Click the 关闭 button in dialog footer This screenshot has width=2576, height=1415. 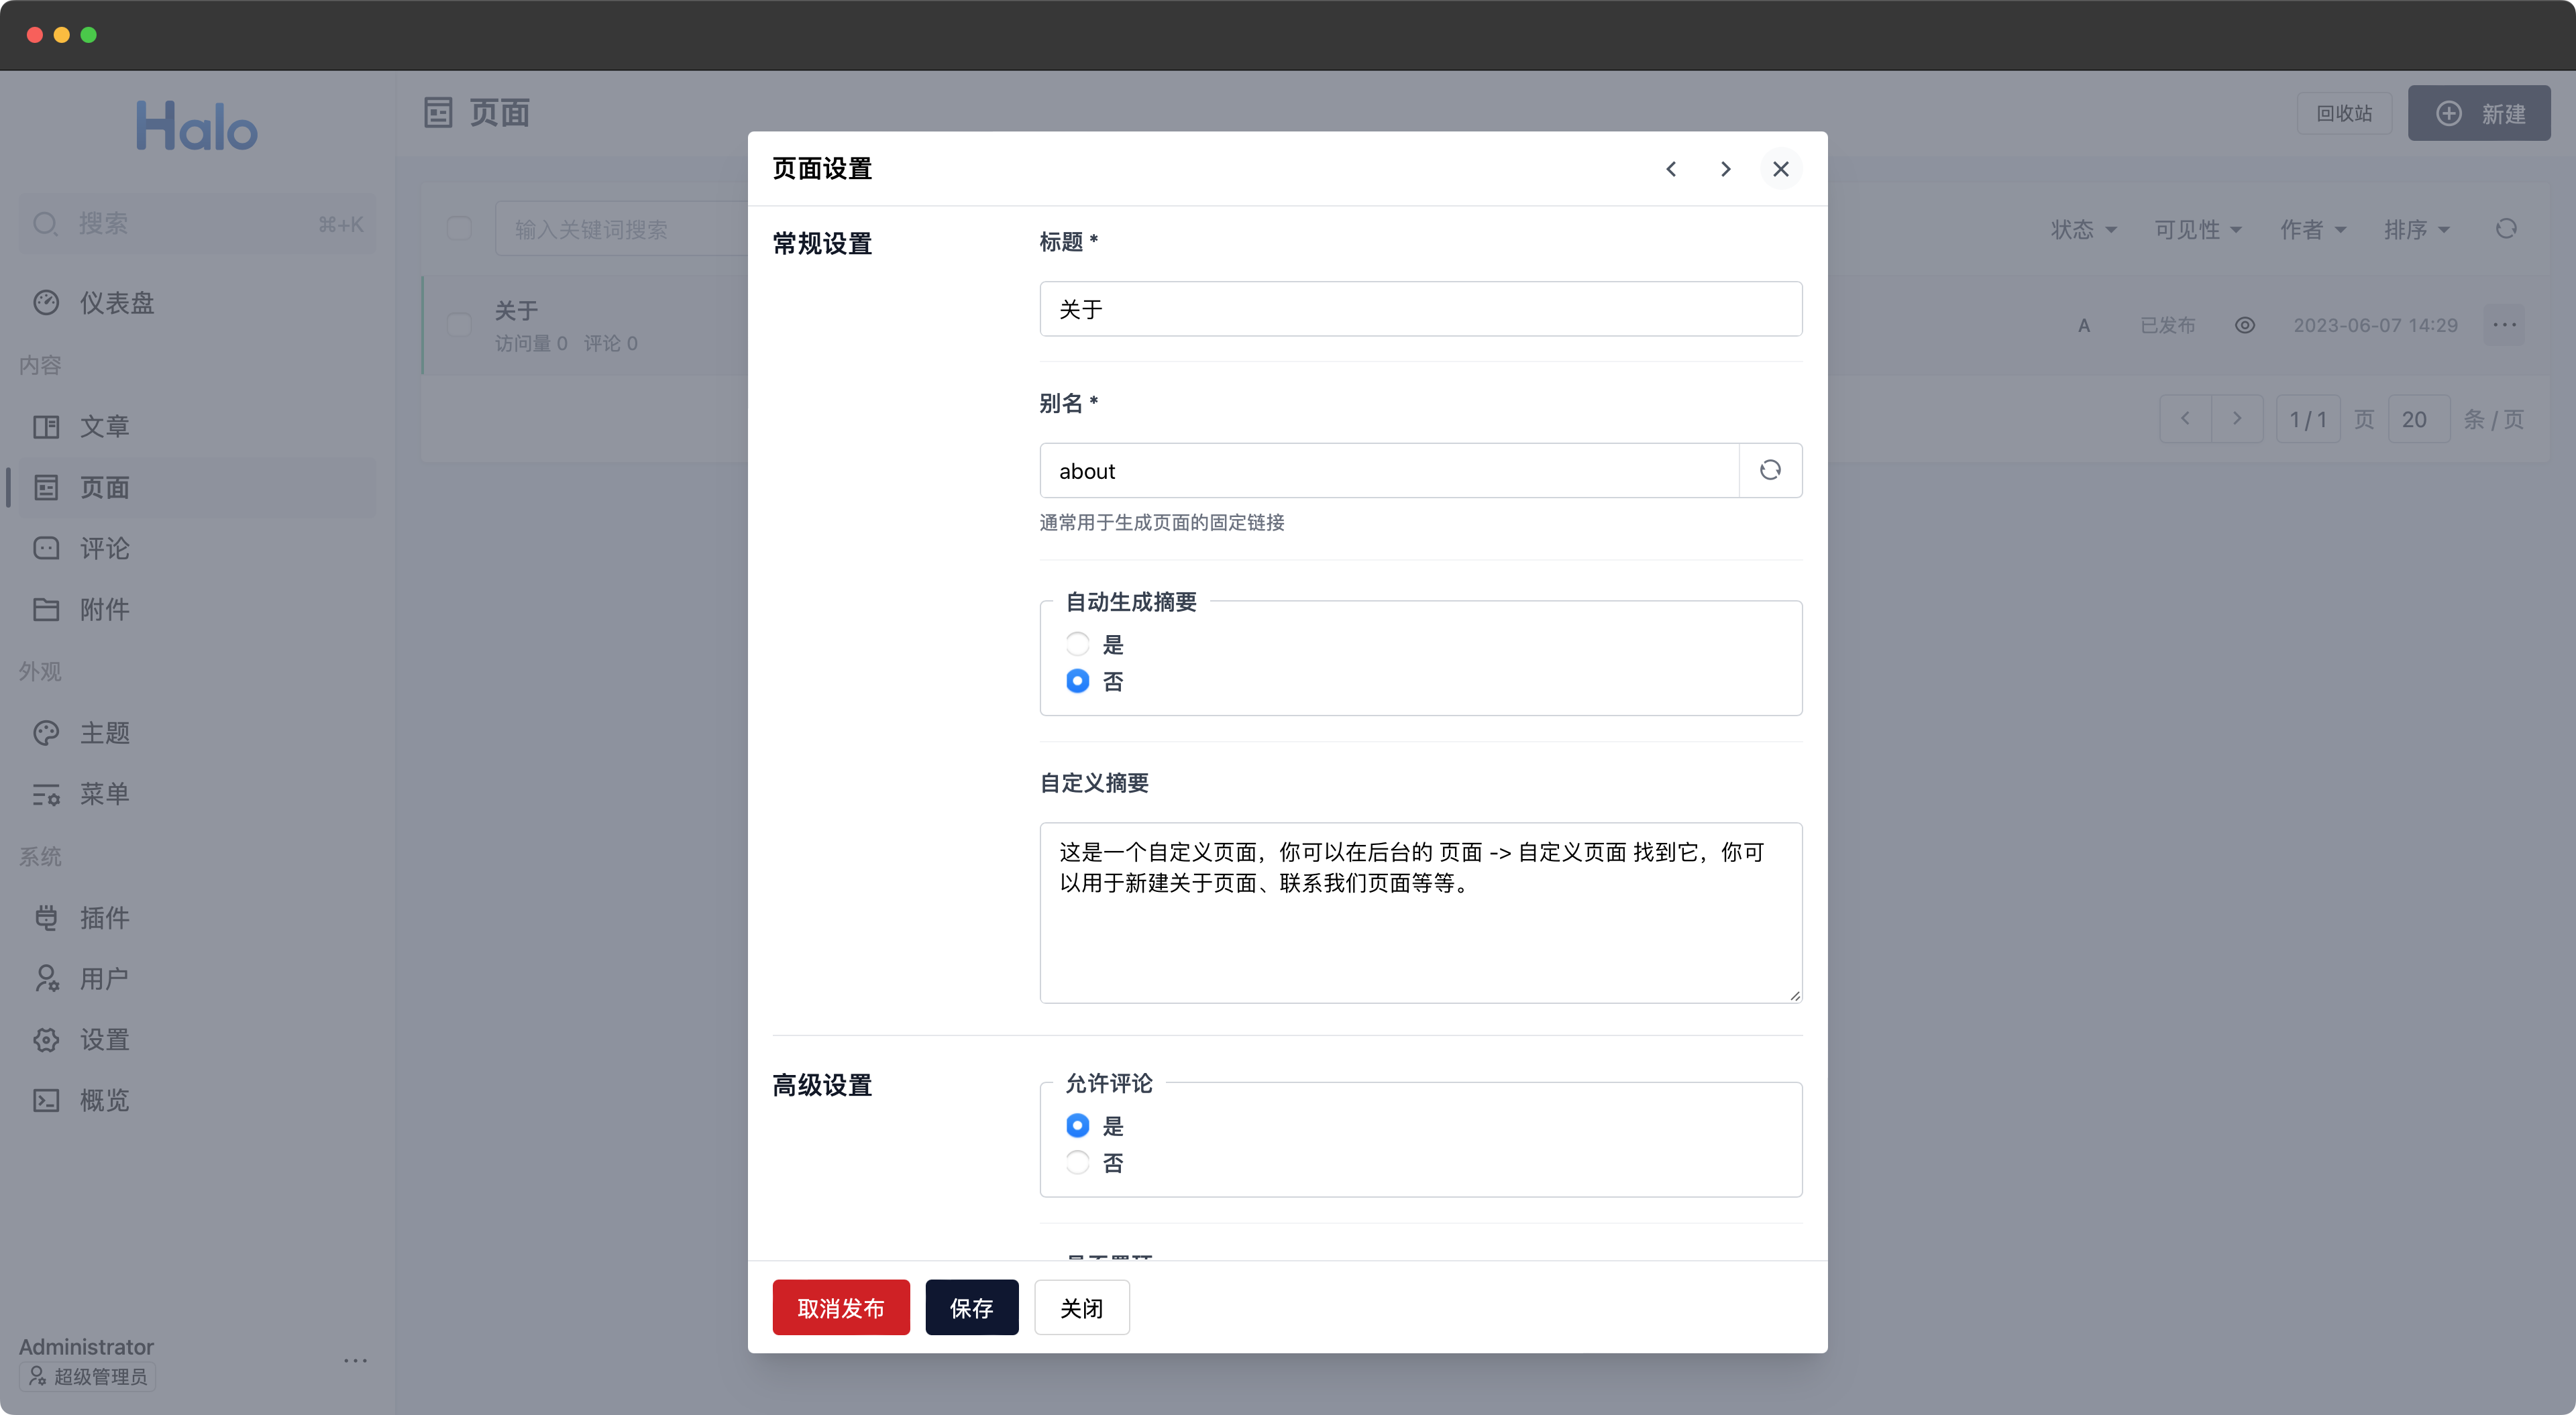[1081, 1308]
